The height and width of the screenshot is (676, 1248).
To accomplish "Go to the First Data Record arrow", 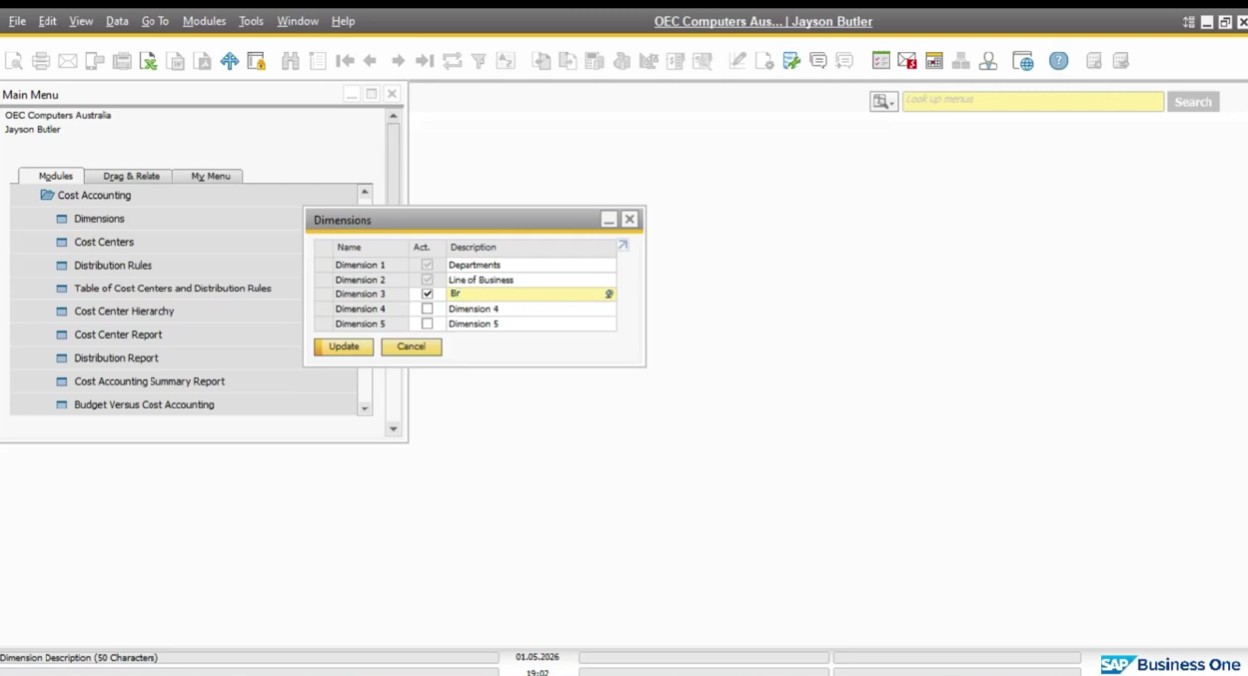I will pyautogui.click(x=345, y=61).
